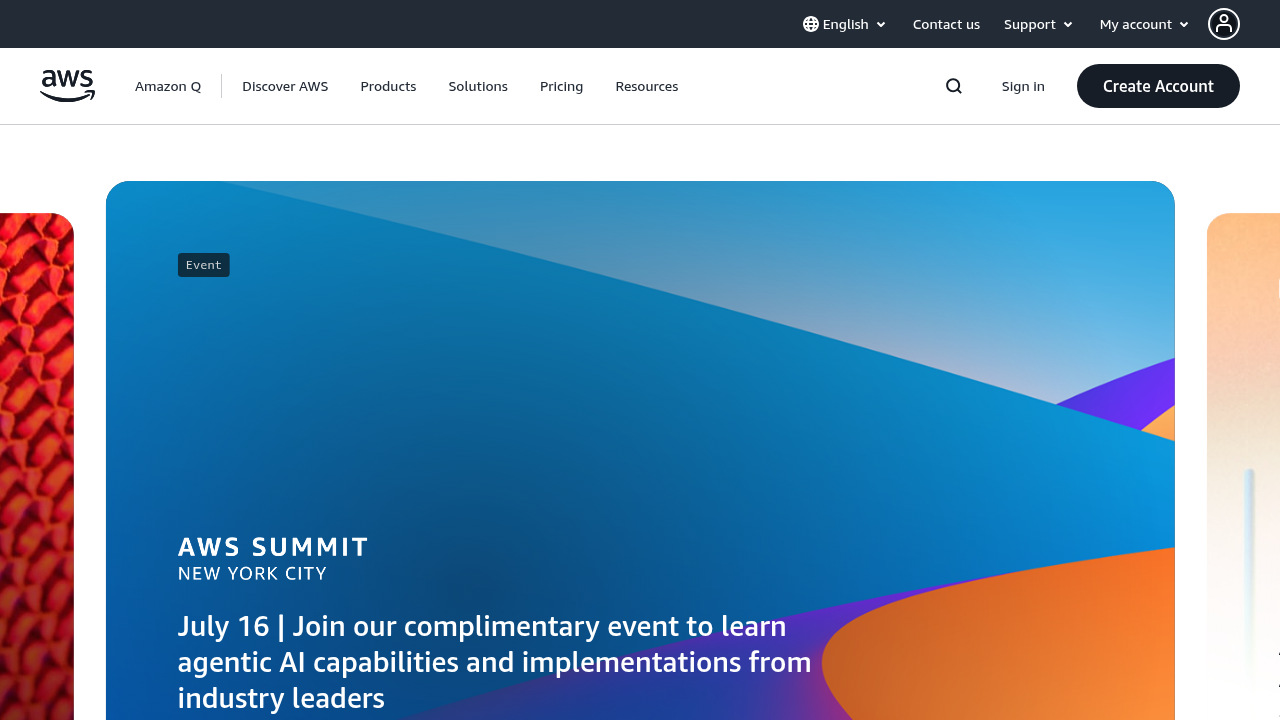Screen dimensions: 1280x720
Task: Open the Products menu
Action: [x=388, y=86]
